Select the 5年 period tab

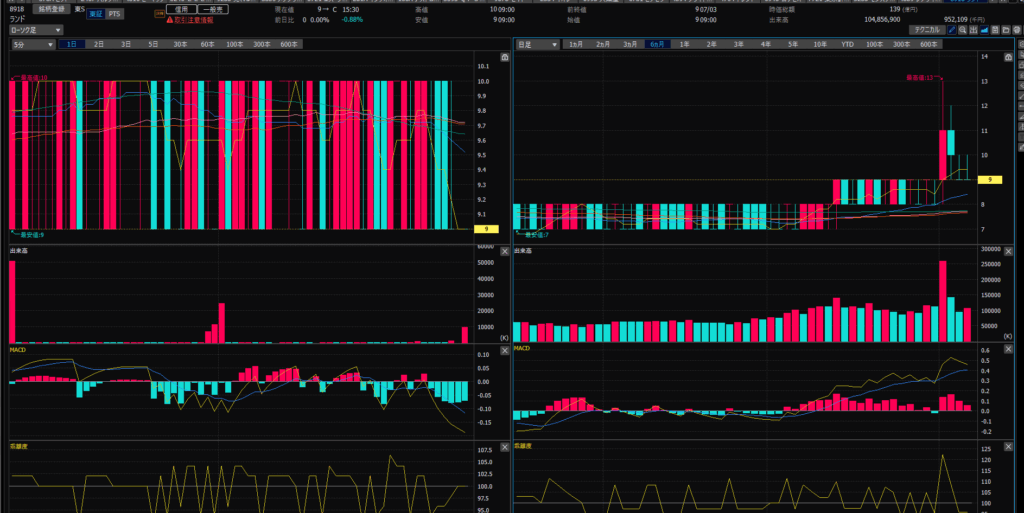793,44
